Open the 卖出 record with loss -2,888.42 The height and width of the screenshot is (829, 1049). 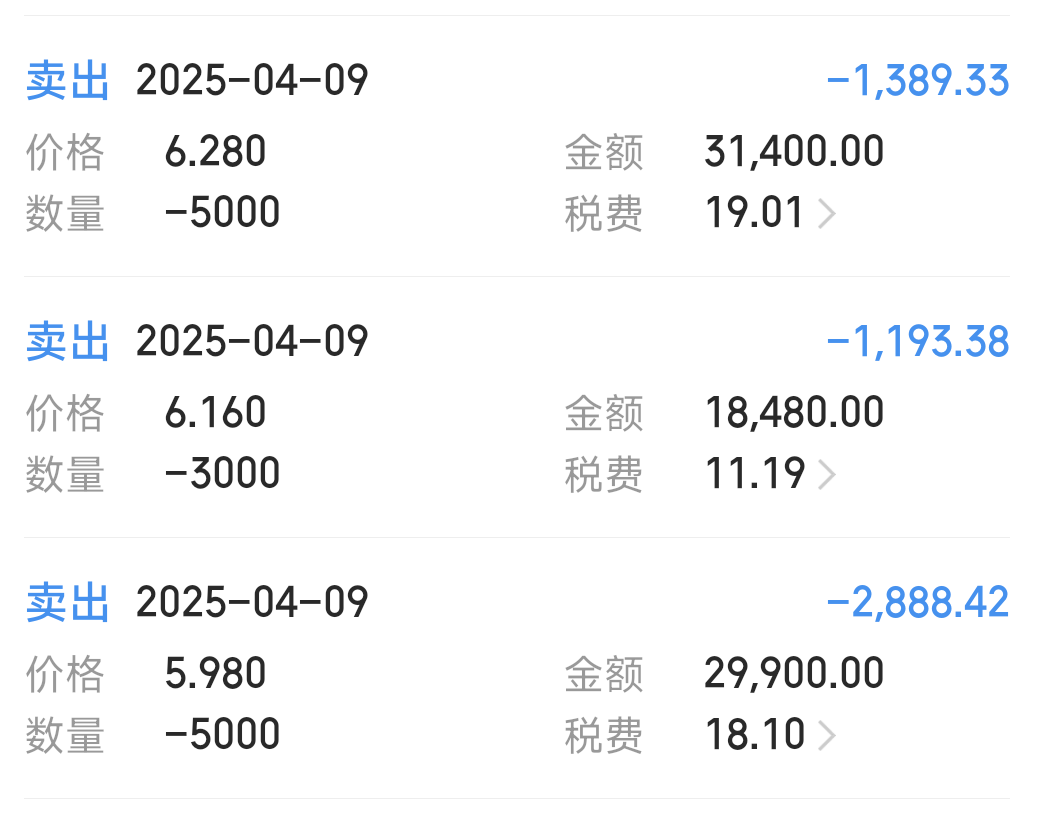pyautogui.click(x=516, y=668)
